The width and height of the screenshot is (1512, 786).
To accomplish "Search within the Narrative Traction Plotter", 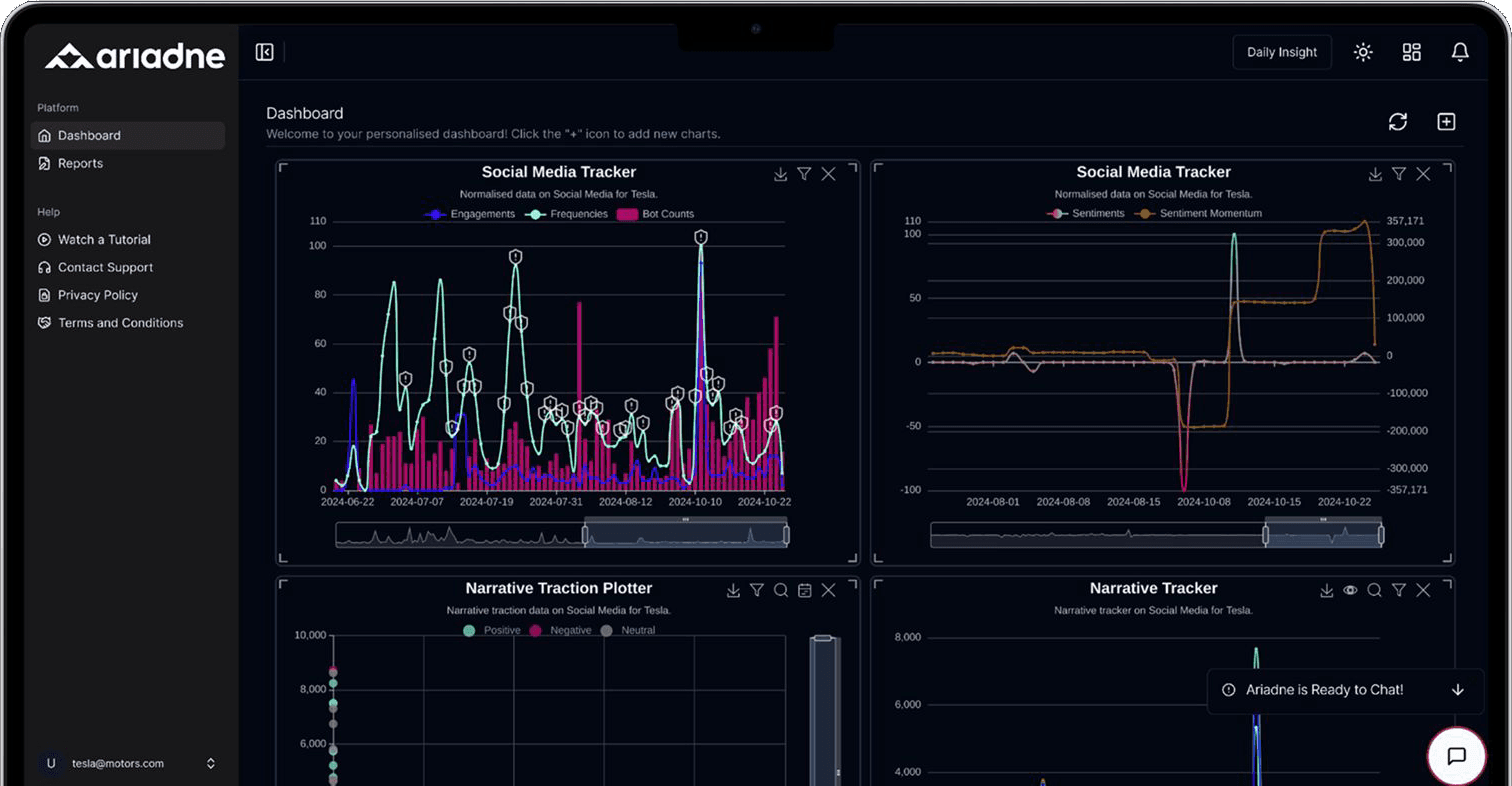I will (x=781, y=591).
